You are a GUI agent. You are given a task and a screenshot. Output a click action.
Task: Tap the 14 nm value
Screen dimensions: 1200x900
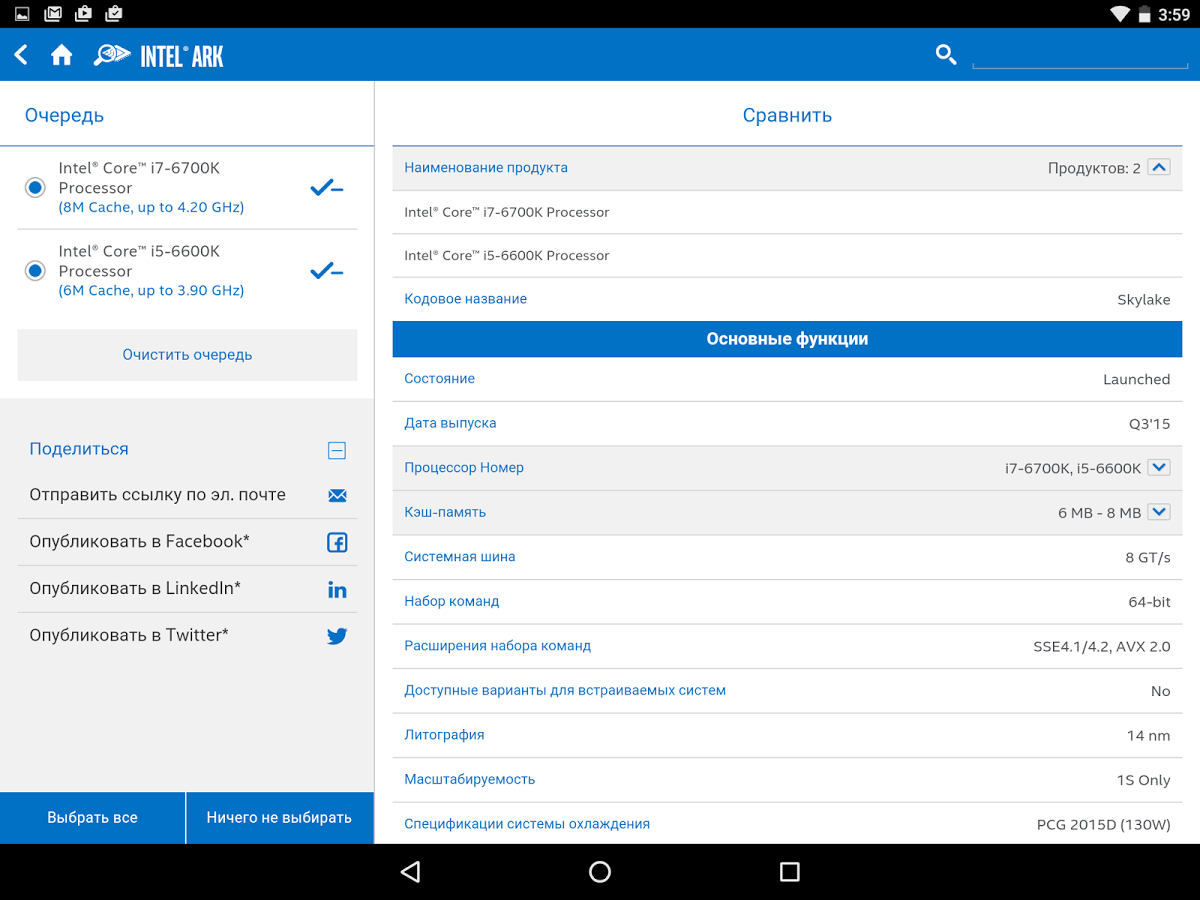click(x=1148, y=736)
